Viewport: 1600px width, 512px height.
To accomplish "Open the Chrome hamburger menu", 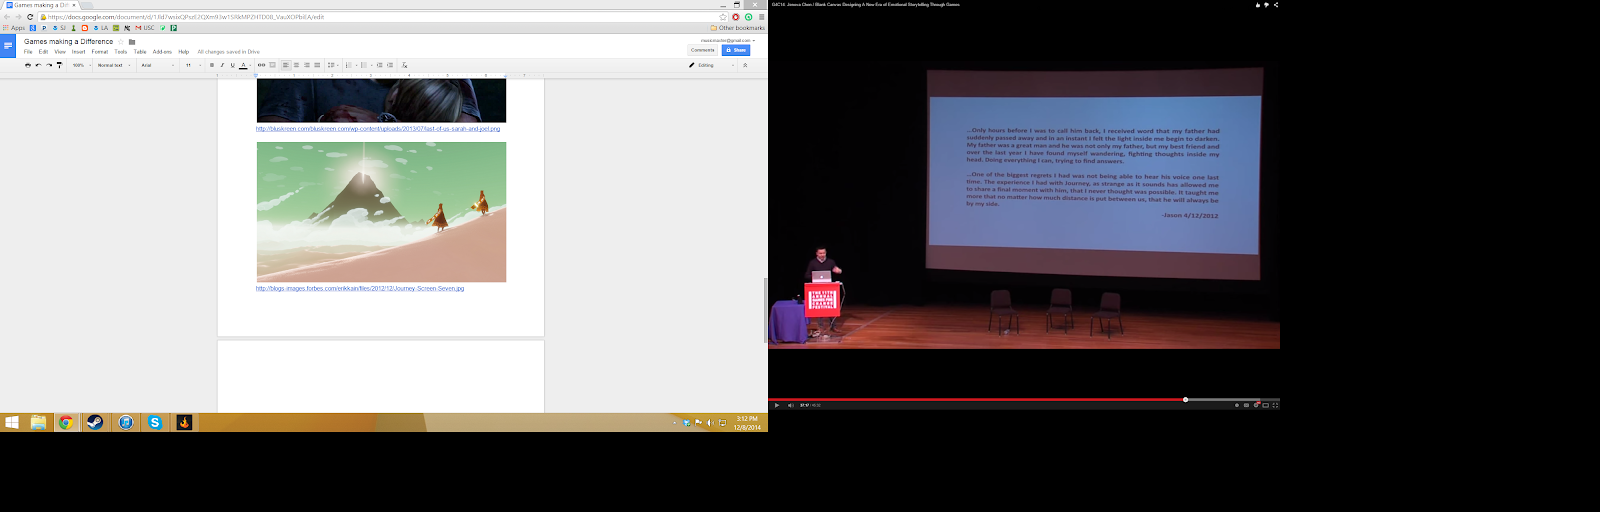I will (761, 17).
